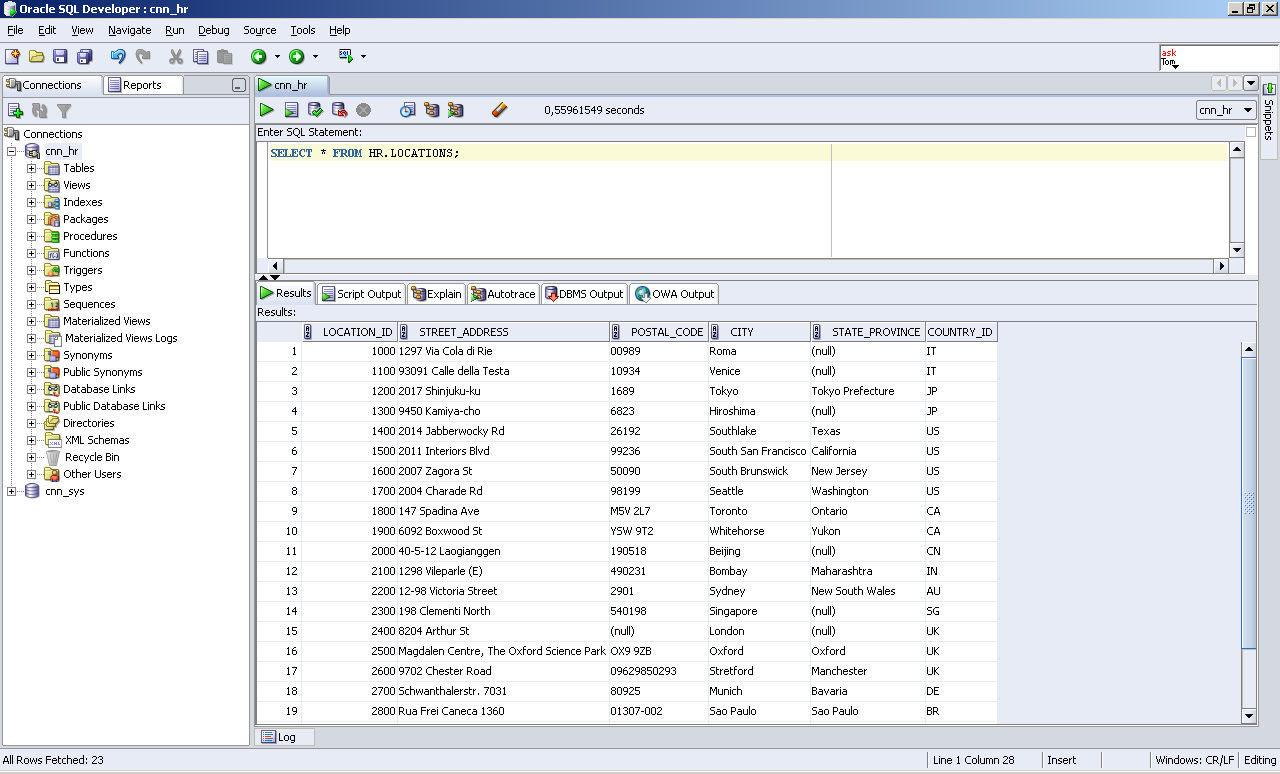The width and height of the screenshot is (1280, 774).
Task: Open dropdown arrow beside SQL Worksheet icon
Action: pyautogui.click(x=363, y=57)
